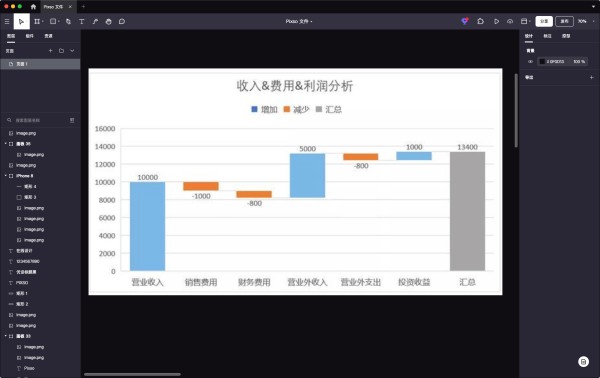Select the waterfall chart image on canvas

pyautogui.click(x=295, y=182)
